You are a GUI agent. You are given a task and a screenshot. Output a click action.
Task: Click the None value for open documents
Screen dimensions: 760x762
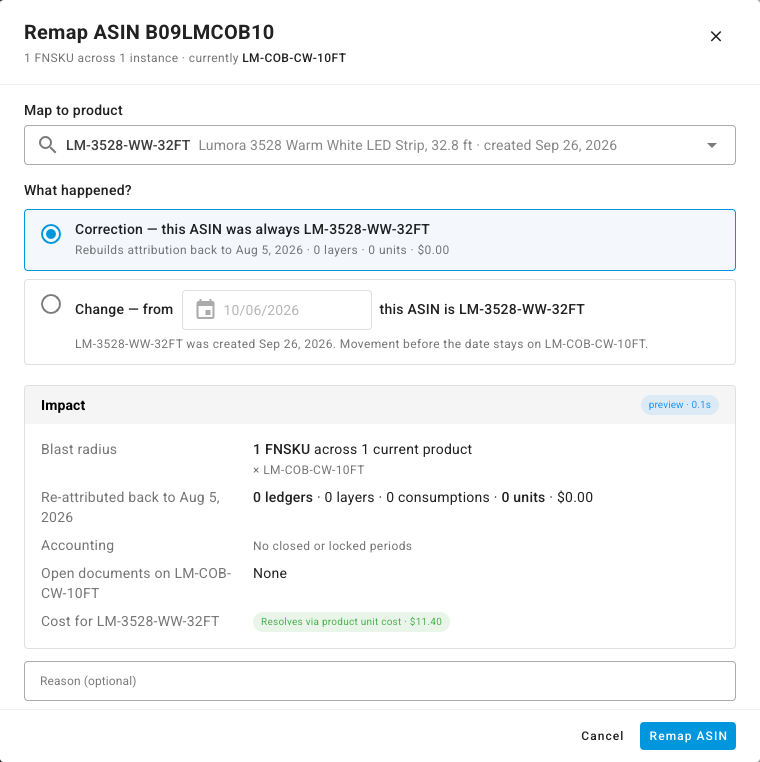point(270,573)
